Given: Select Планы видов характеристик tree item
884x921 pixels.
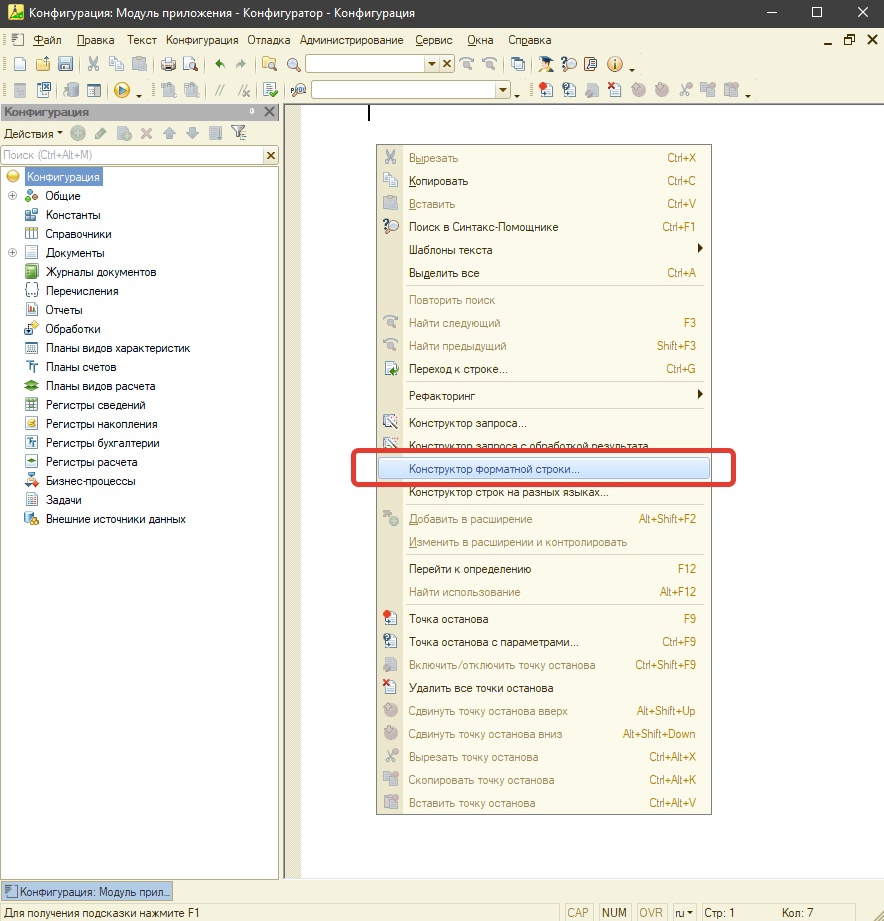Looking at the screenshot, I should 118,348.
